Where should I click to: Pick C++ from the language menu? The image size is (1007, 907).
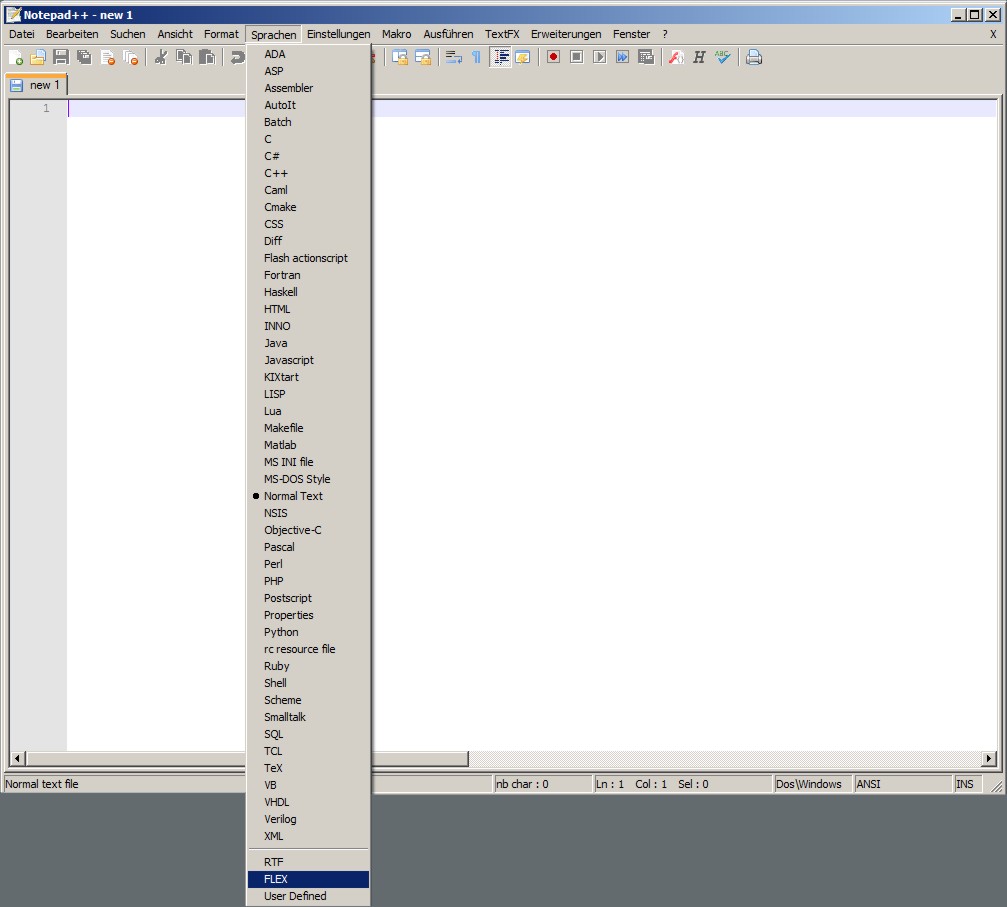click(x=308, y=173)
